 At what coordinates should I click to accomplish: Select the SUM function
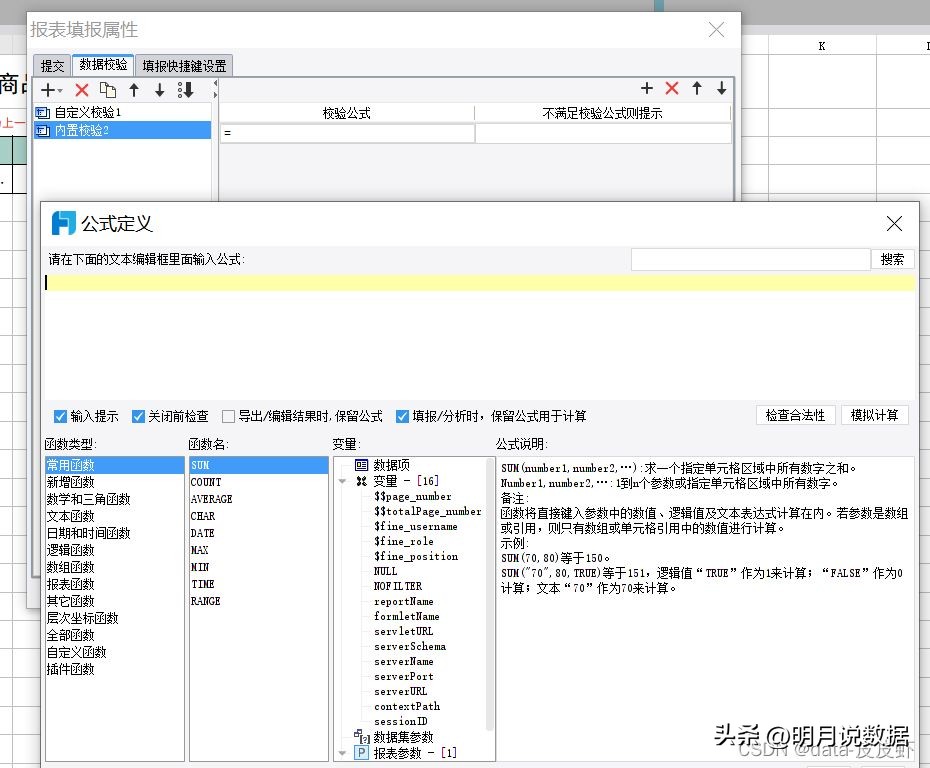pos(259,465)
